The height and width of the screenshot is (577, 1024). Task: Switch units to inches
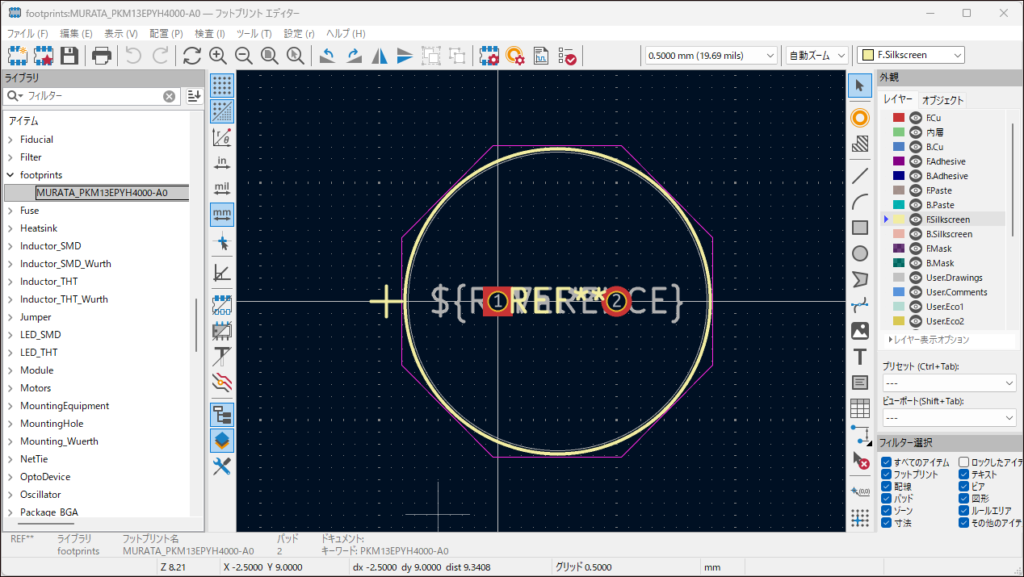pyautogui.click(x=222, y=162)
